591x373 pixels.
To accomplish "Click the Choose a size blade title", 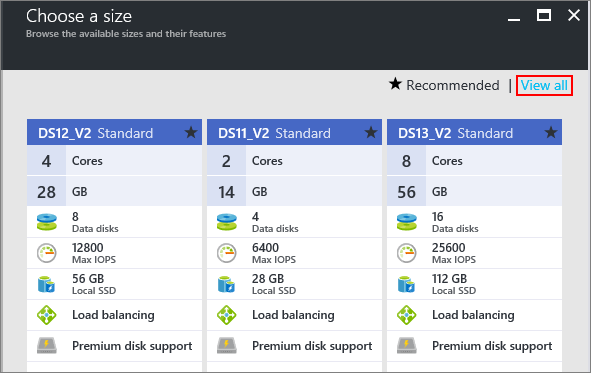I will tap(79, 16).
